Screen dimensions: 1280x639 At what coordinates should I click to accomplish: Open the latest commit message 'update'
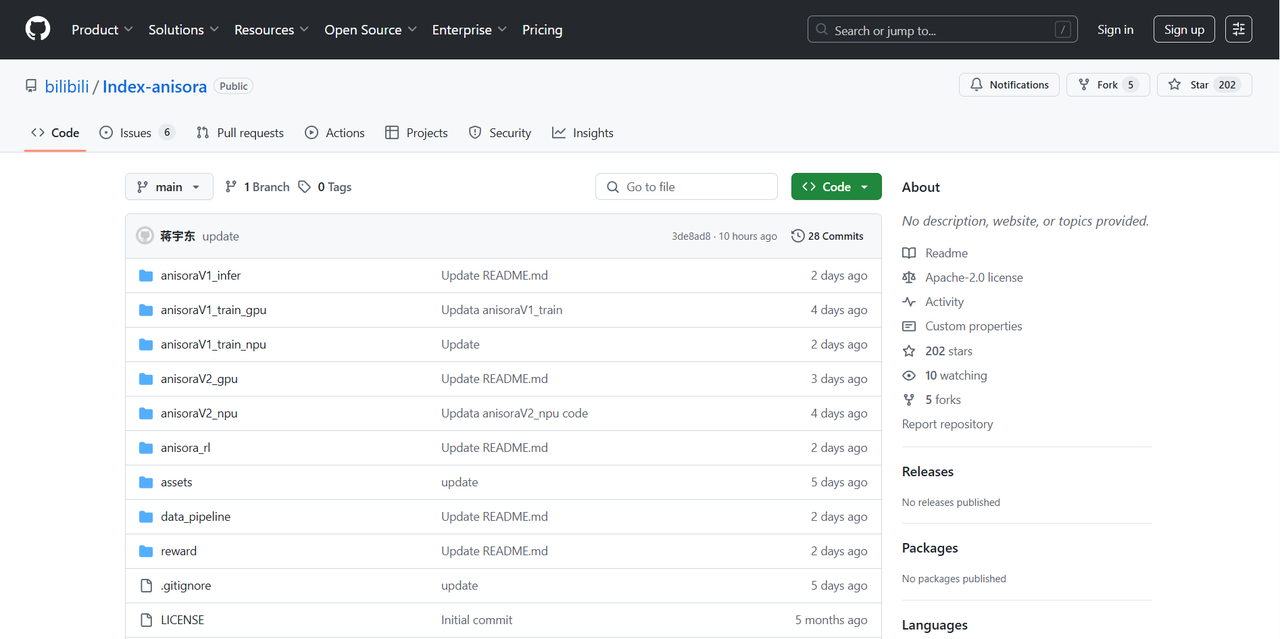(x=220, y=237)
